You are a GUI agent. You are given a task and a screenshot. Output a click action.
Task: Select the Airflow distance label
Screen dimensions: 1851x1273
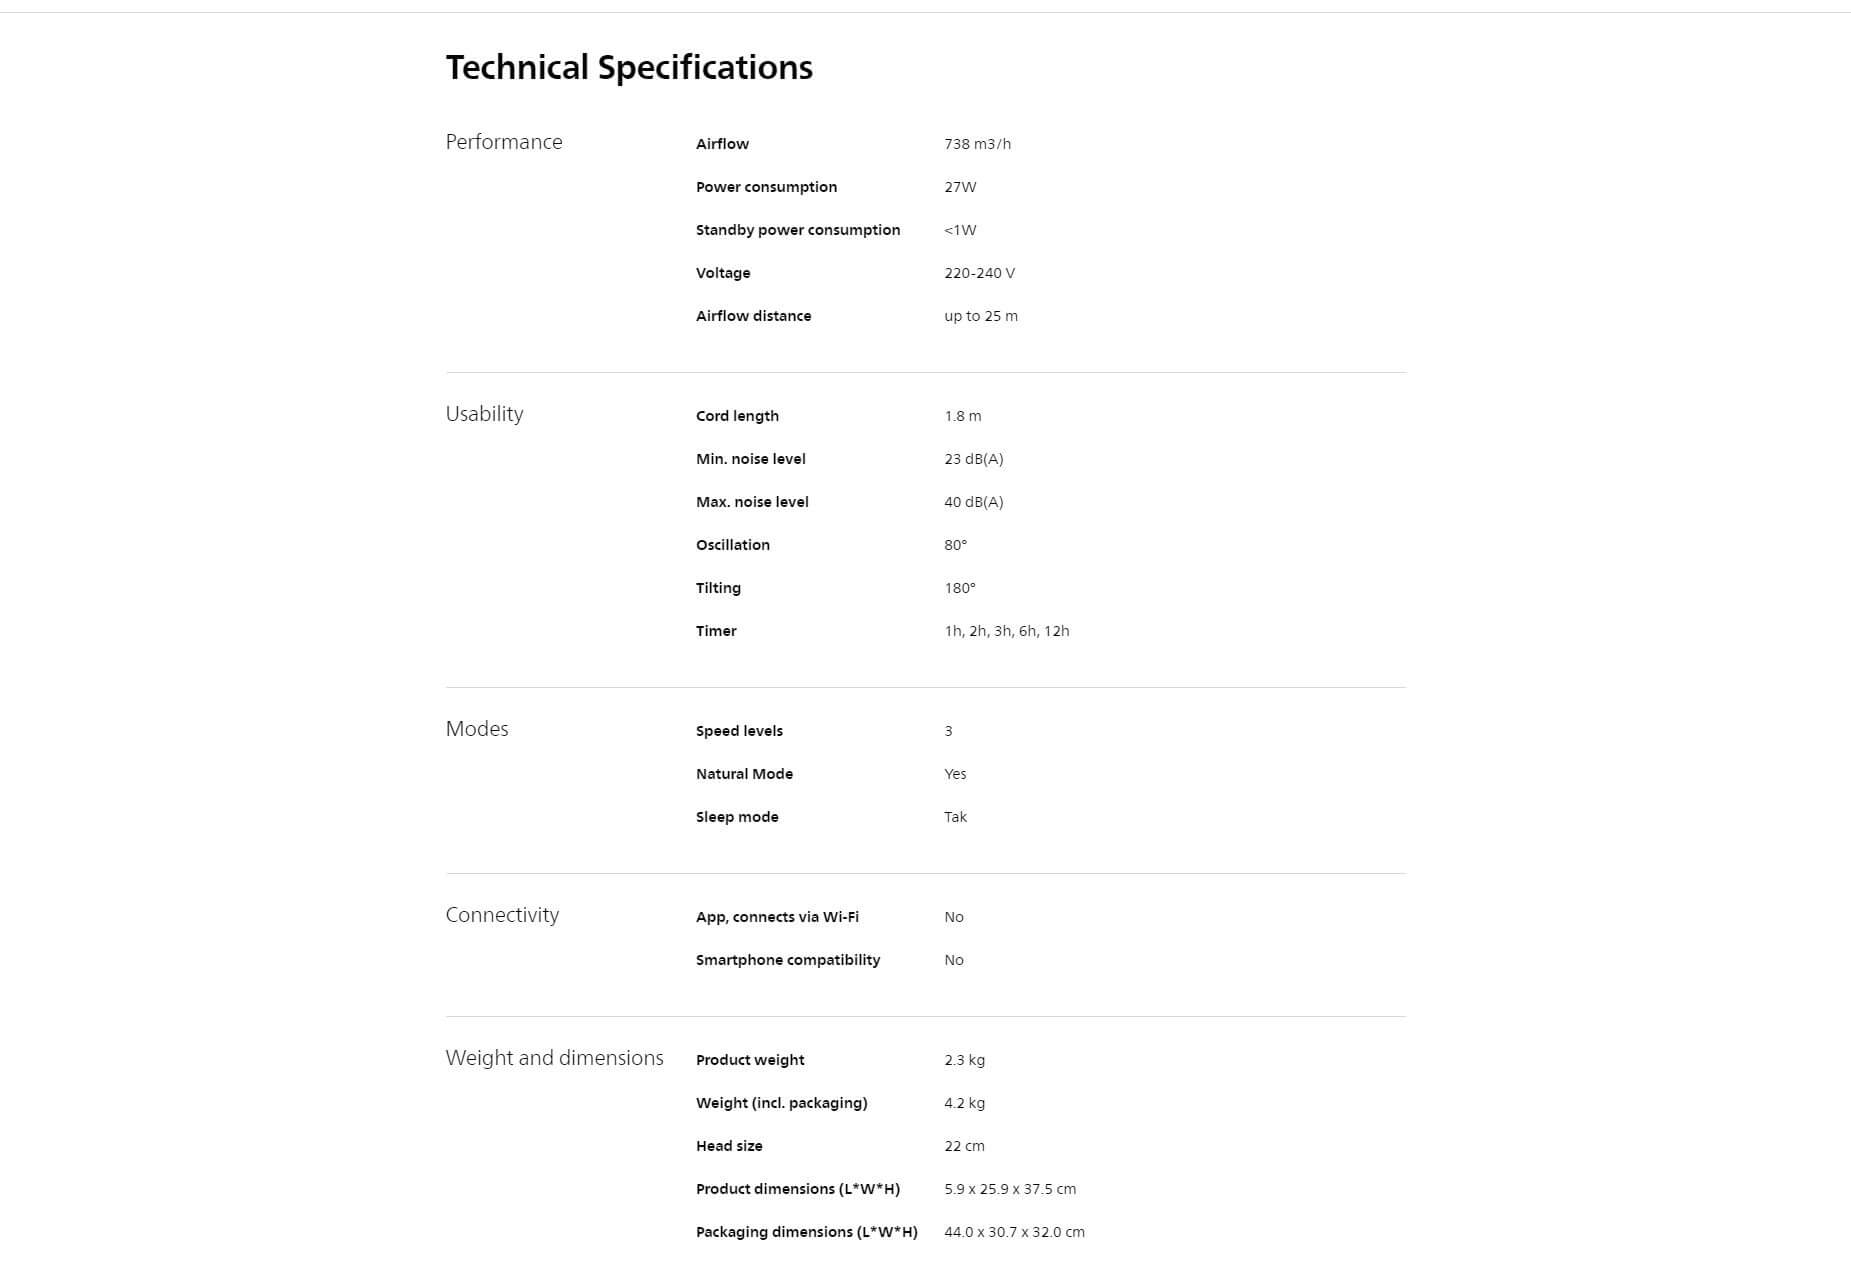coord(753,316)
